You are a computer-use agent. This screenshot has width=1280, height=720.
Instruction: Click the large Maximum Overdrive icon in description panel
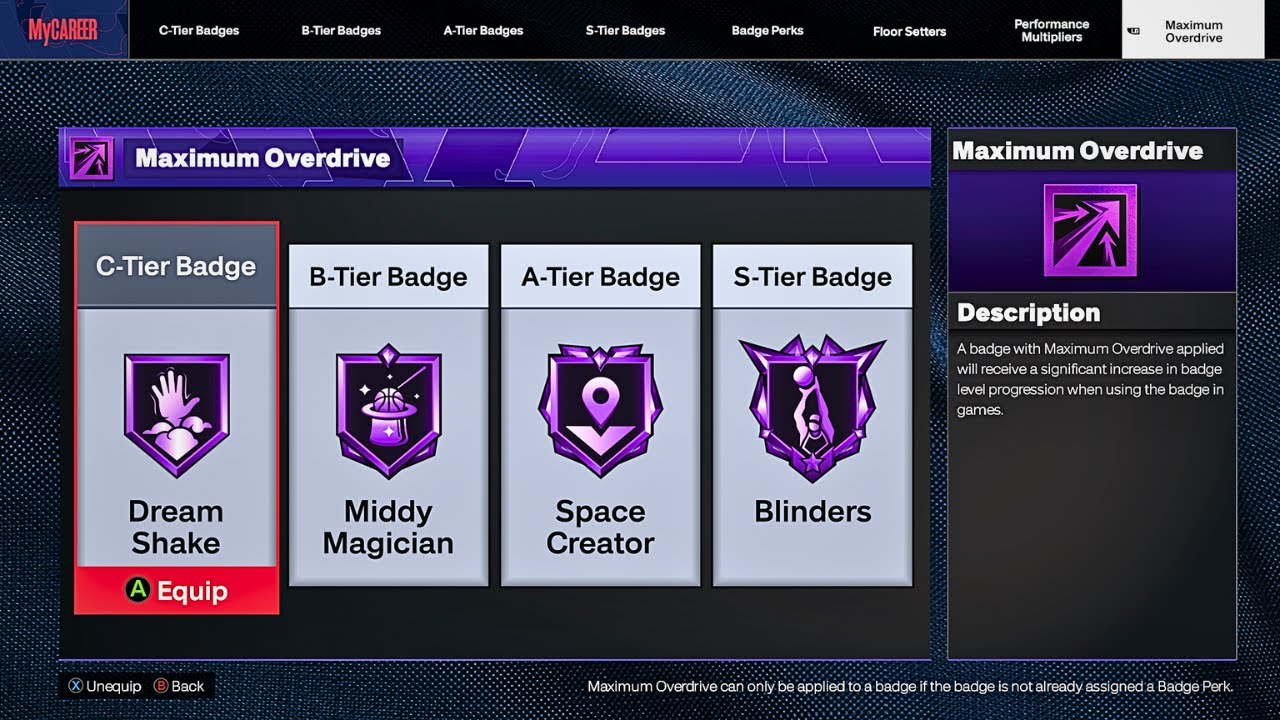pyautogui.click(x=1090, y=230)
